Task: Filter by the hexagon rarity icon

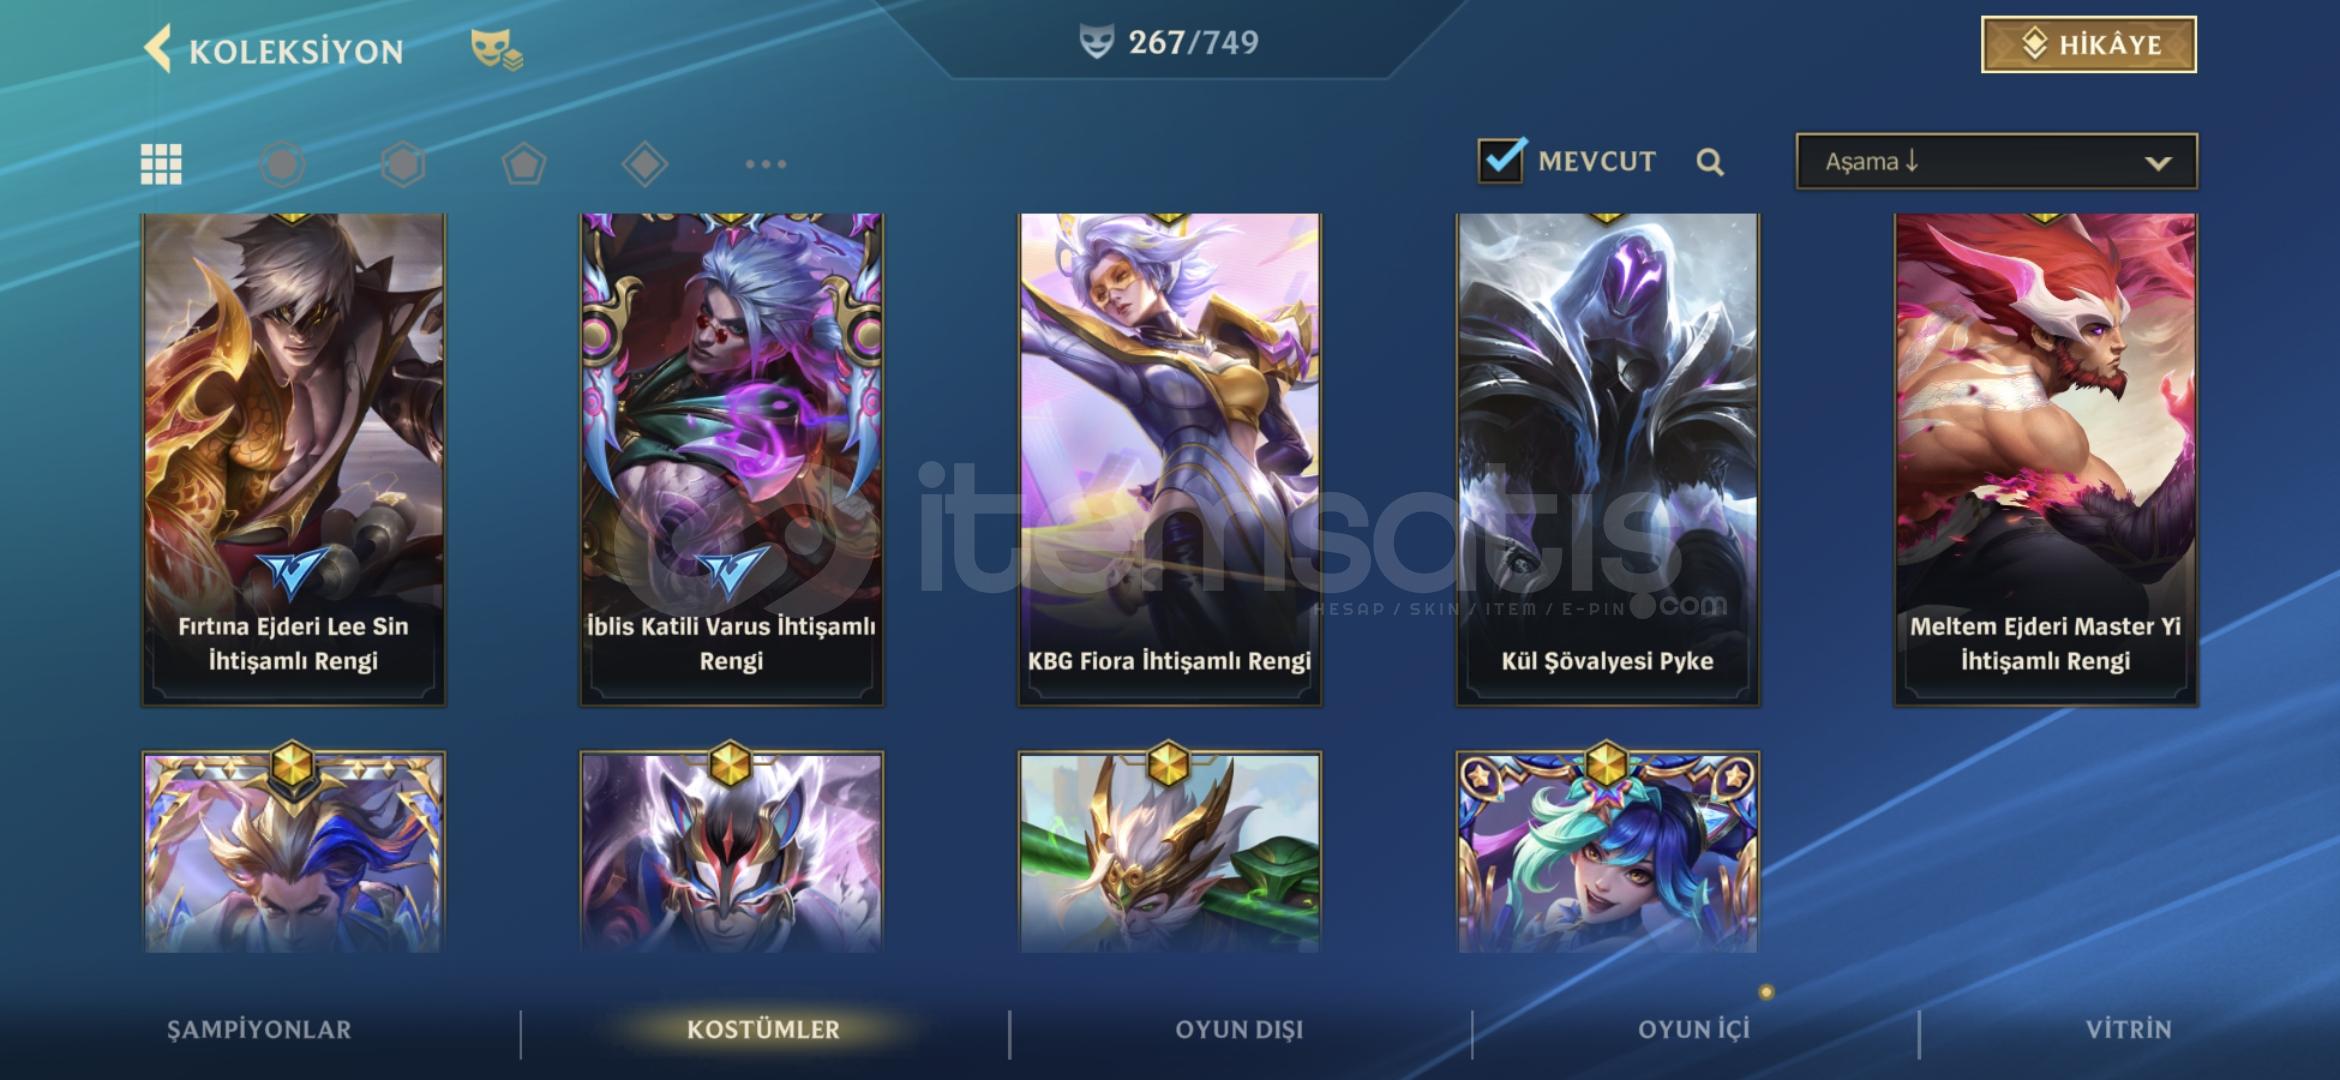Action: (x=403, y=164)
